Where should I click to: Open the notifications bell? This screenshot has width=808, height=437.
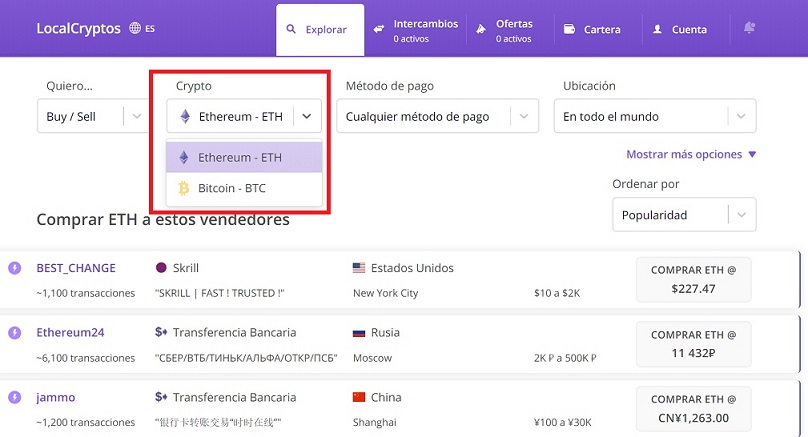(x=750, y=28)
